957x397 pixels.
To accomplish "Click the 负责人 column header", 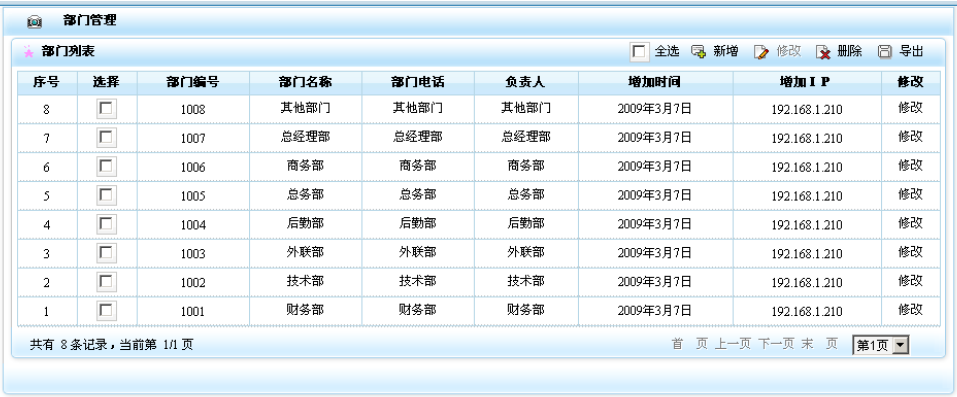I will [525, 82].
